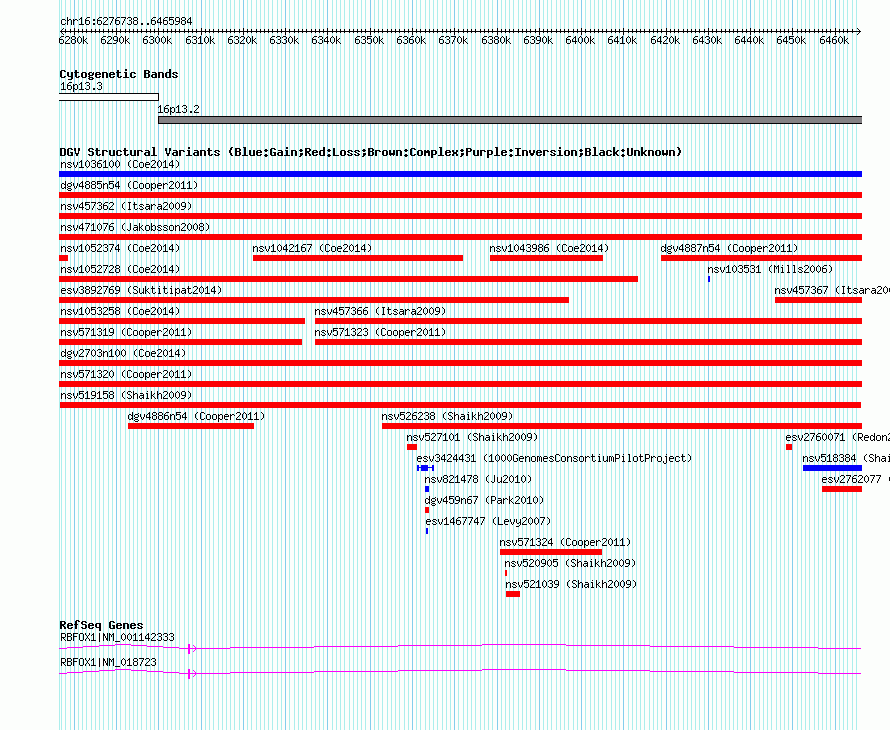
Task: Click the nsv571324 (Cooper2011) label
Action: click(x=565, y=542)
